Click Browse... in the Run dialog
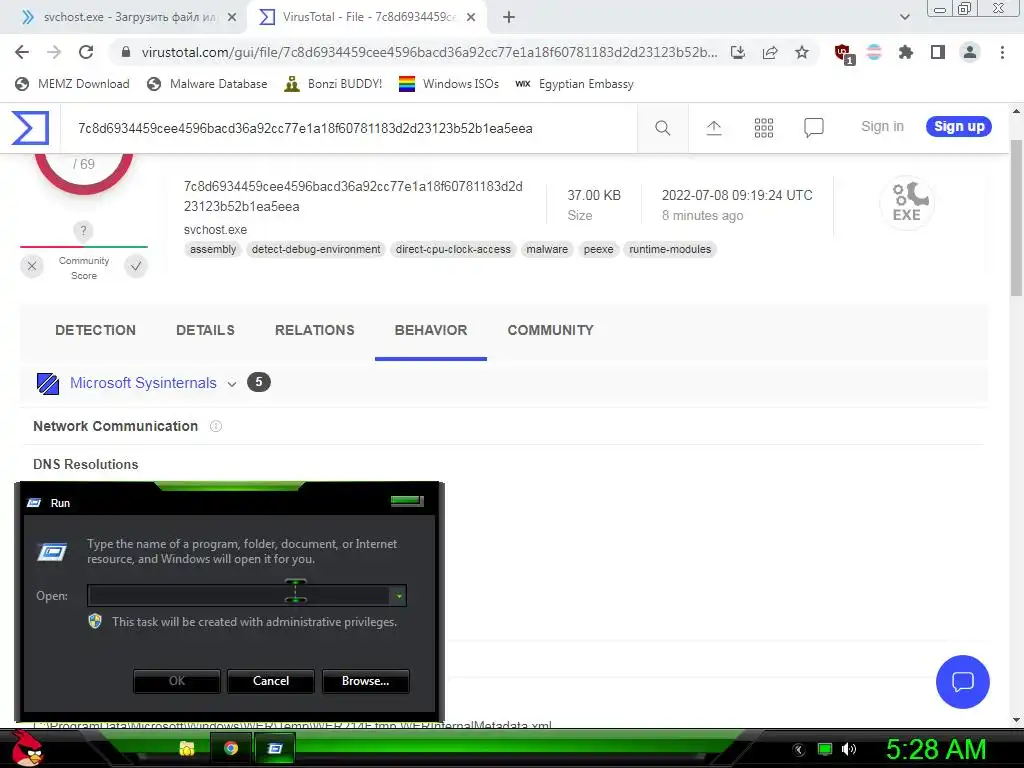This screenshot has height=768, width=1024. (x=366, y=681)
